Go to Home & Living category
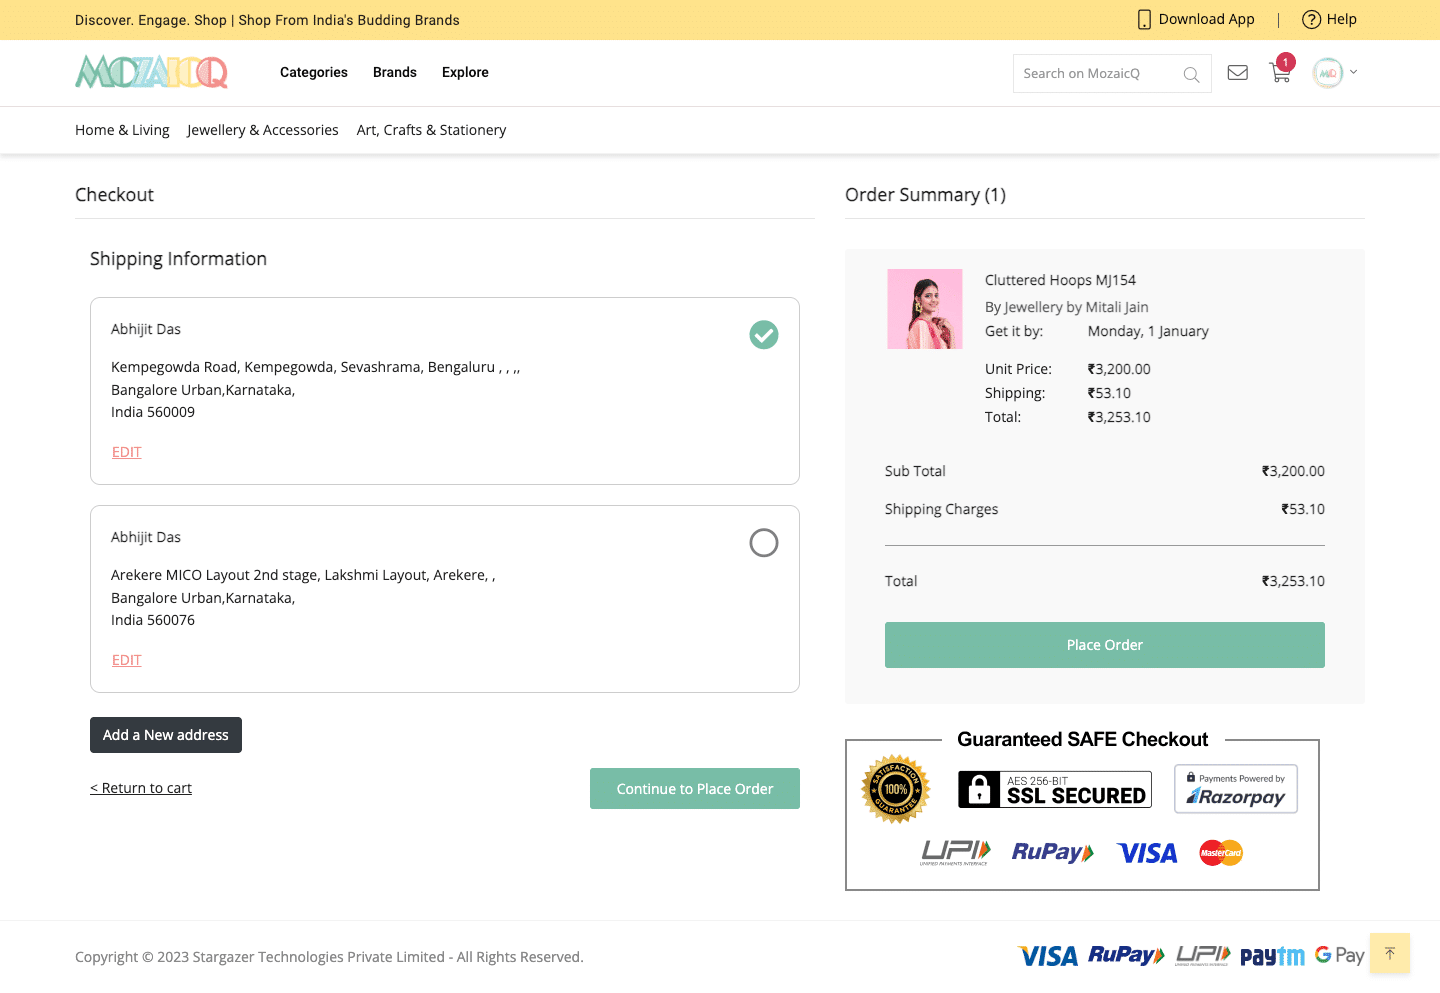This screenshot has height=993, width=1440. pyautogui.click(x=122, y=130)
